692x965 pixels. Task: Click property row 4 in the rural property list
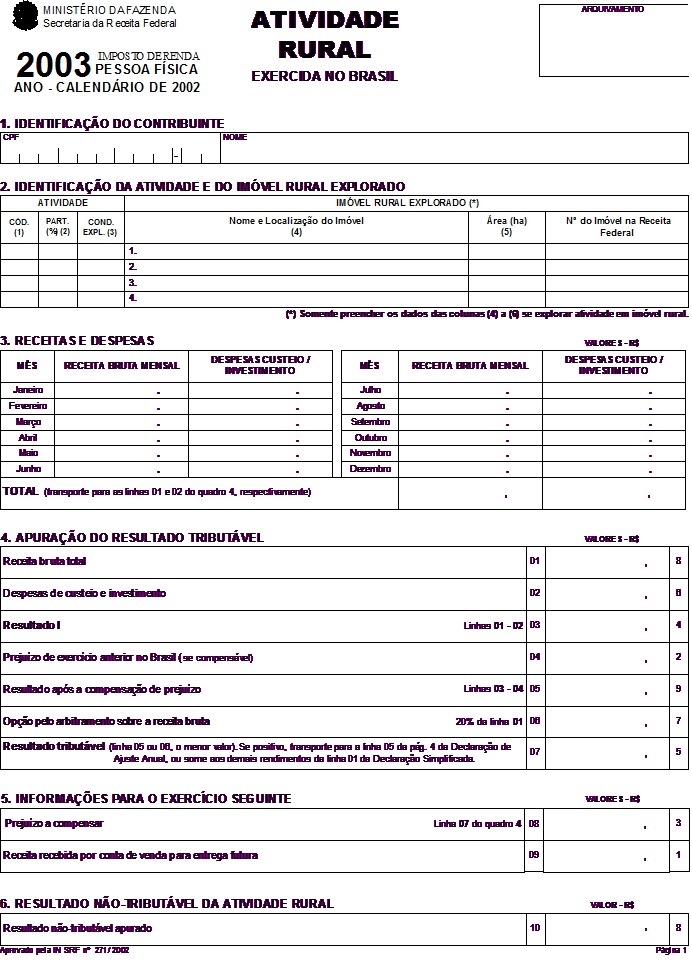300,297
